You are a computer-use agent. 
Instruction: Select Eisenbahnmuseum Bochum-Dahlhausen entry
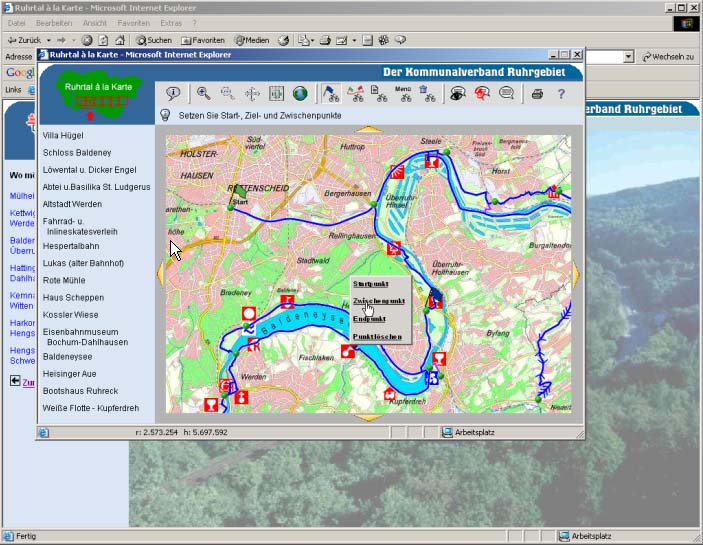pyautogui.click(x=85, y=337)
